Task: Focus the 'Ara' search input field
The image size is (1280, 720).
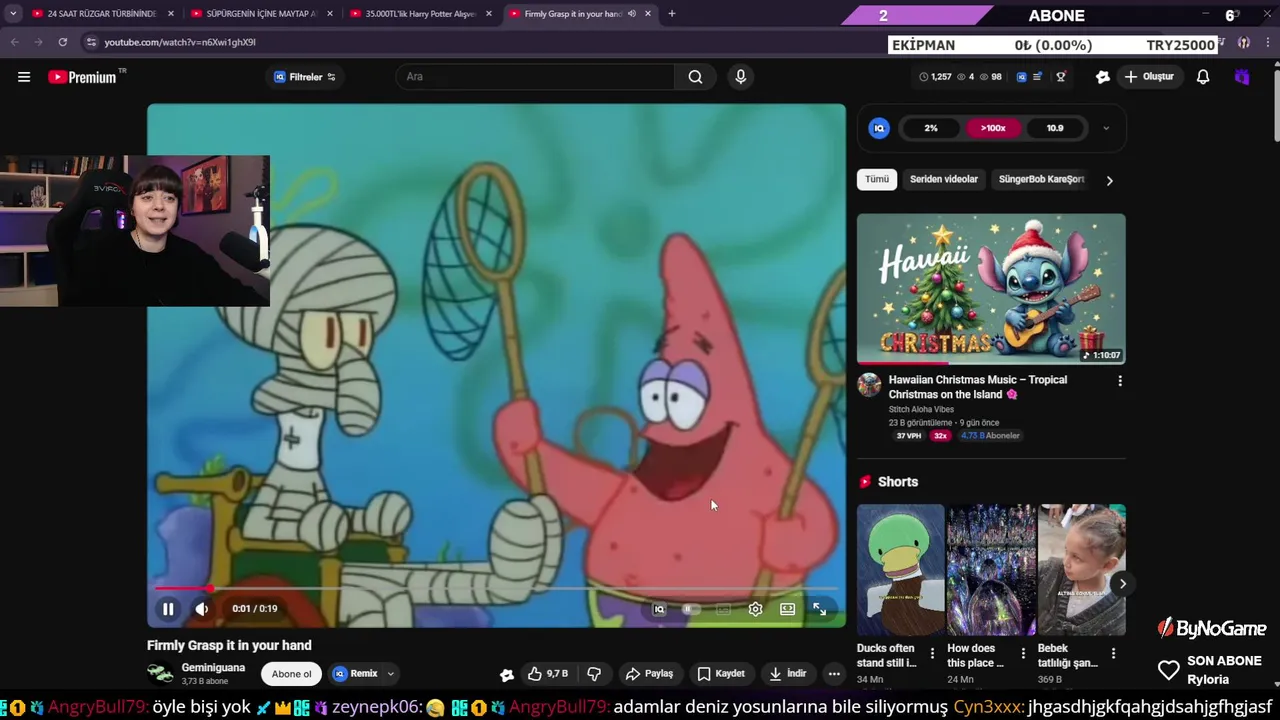Action: (535, 77)
